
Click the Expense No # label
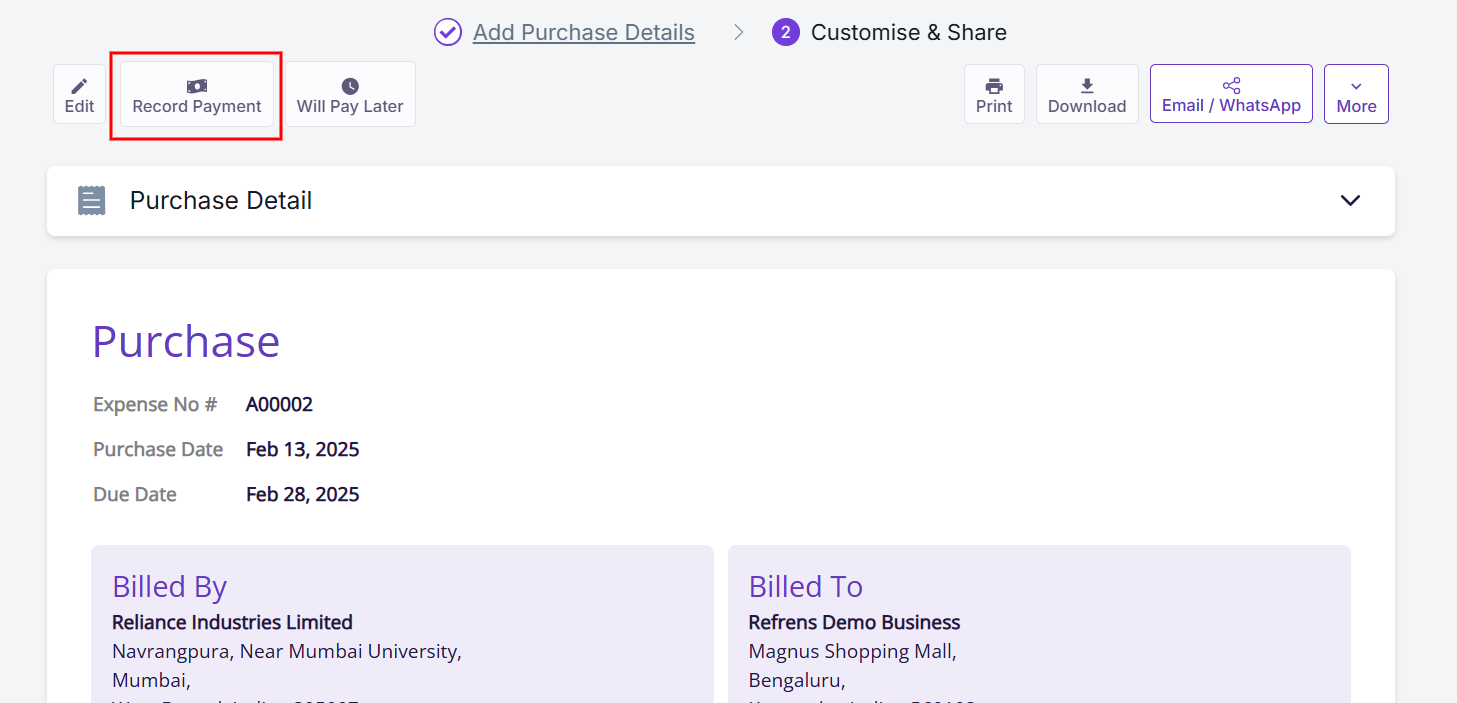[x=155, y=404]
